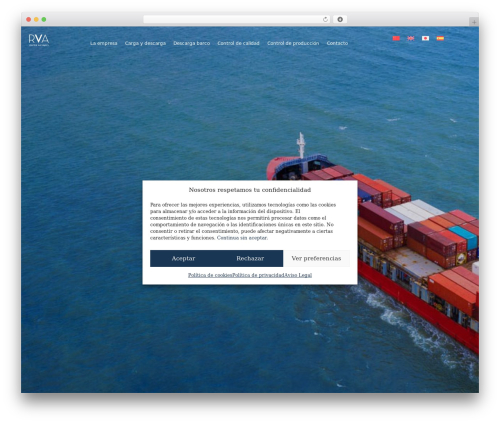Open the Política de privacidad link
This screenshot has height=423, width=500.
(258, 275)
